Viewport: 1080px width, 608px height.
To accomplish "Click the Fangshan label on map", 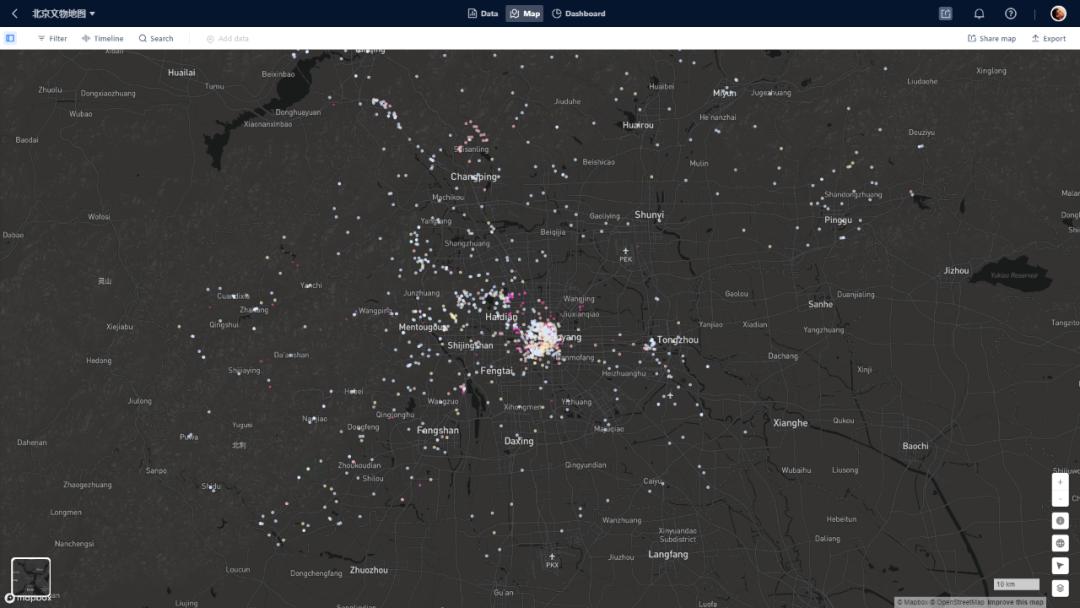I will point(437,430).
